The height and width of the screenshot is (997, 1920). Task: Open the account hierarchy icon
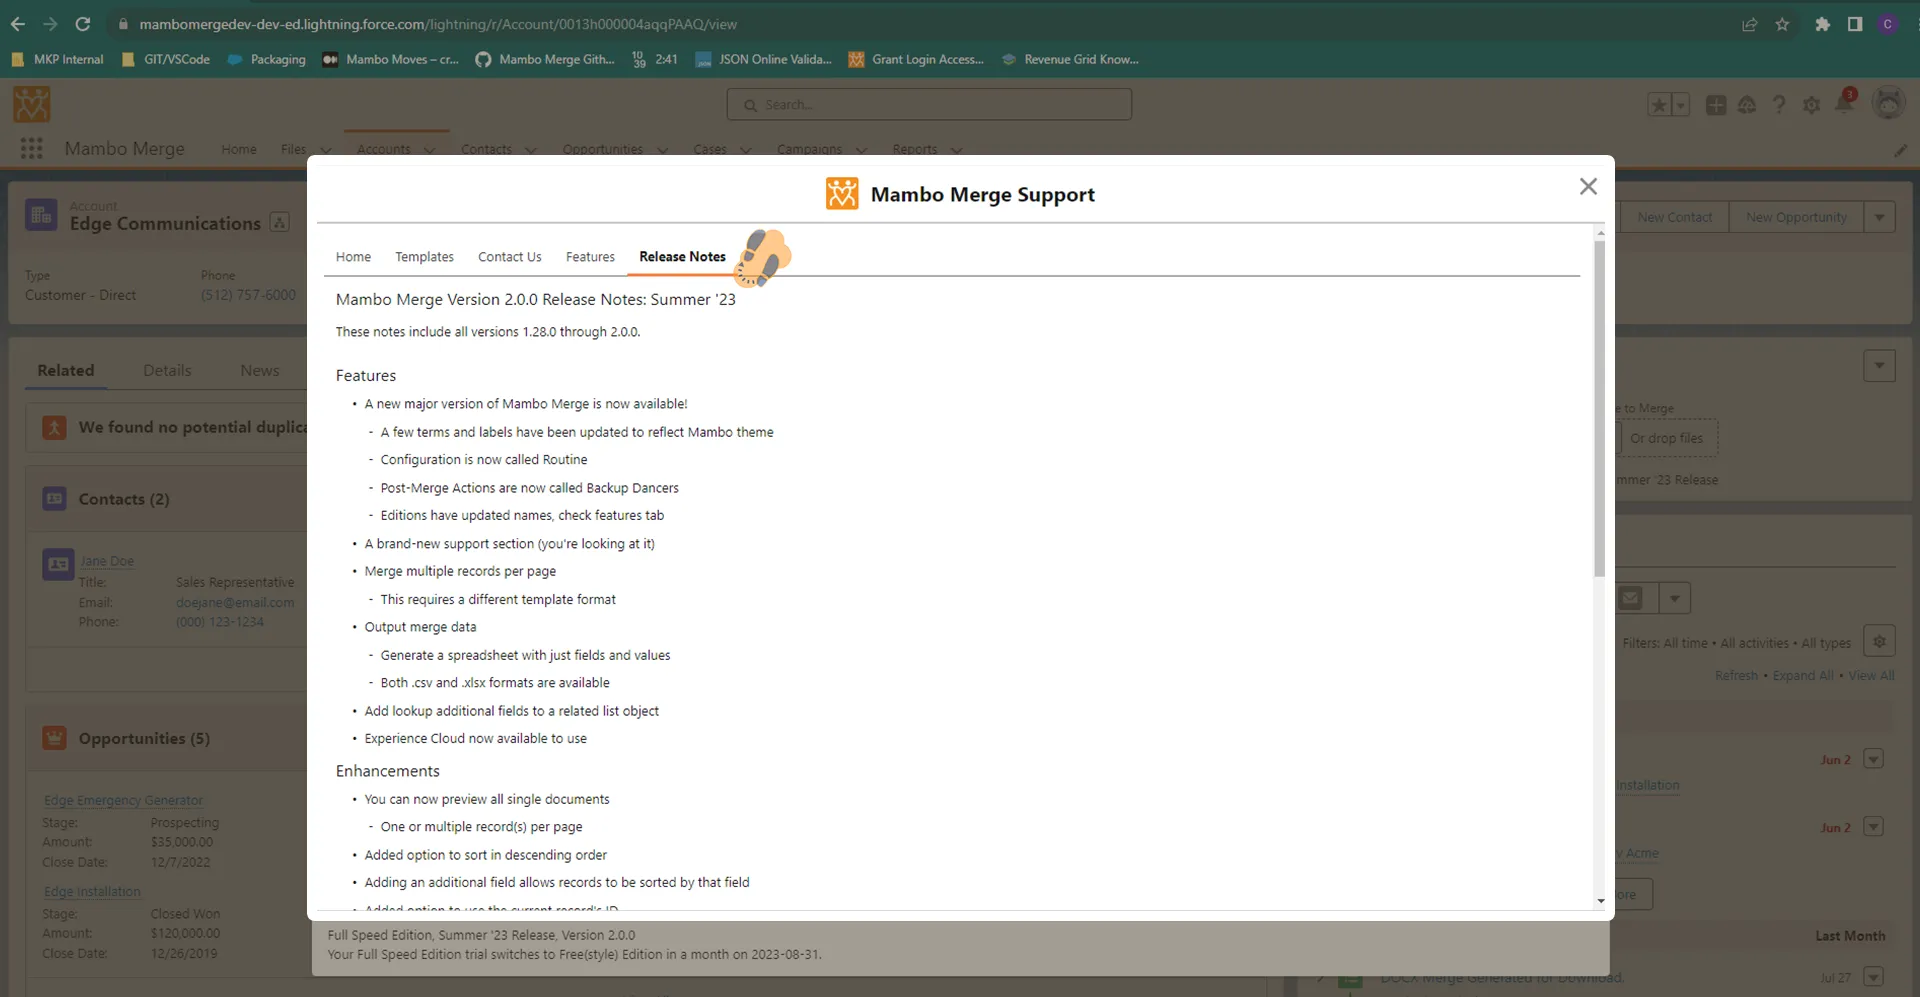(x=280, y=223)
